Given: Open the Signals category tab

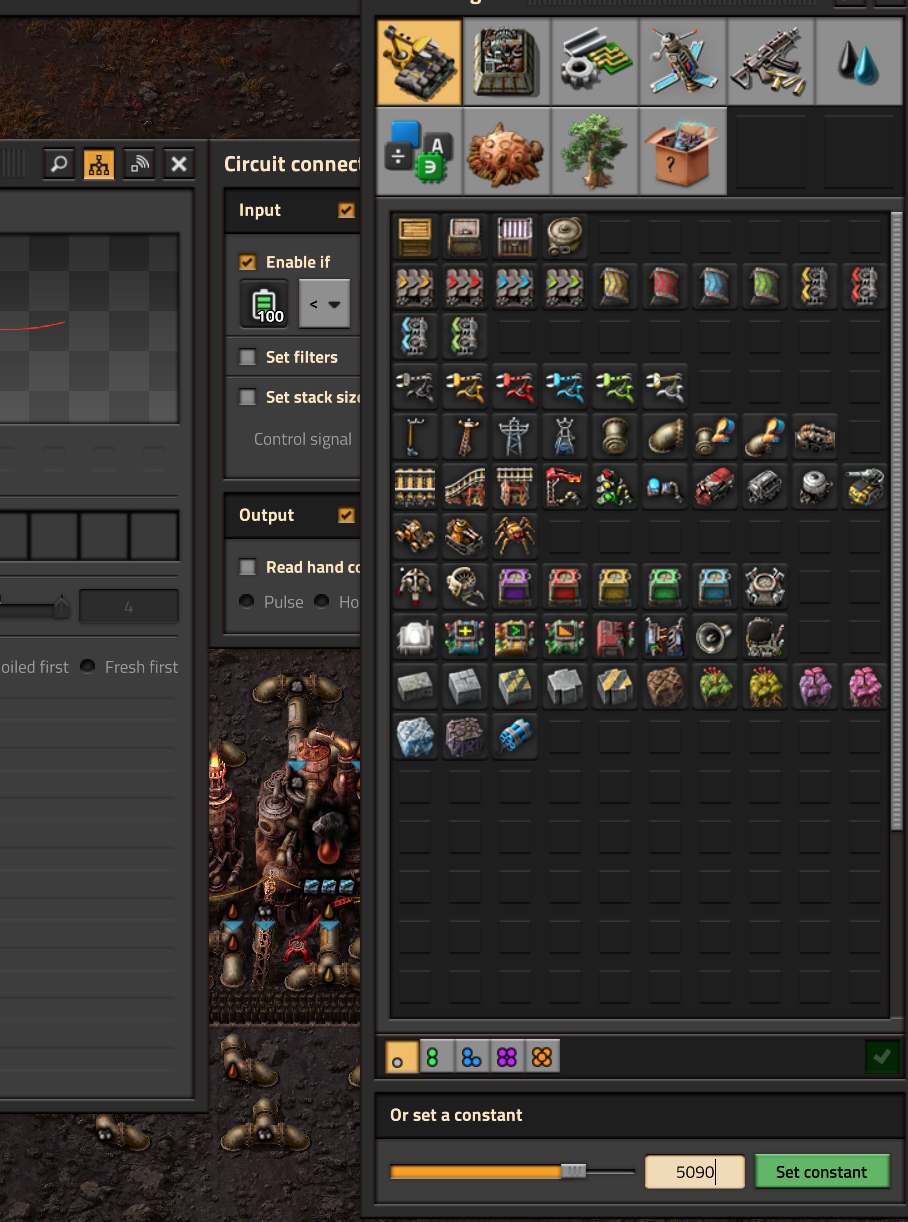Looking at the screenshot, I should point(419,151).
